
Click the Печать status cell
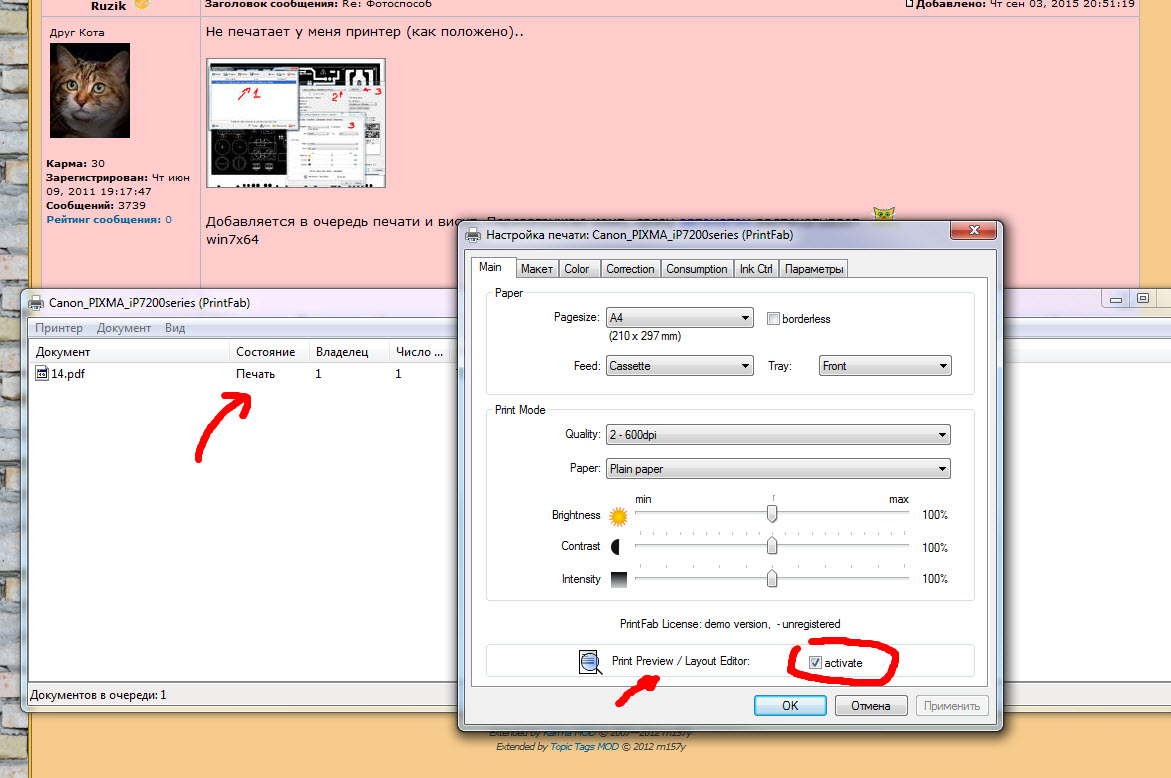(255, 374)
